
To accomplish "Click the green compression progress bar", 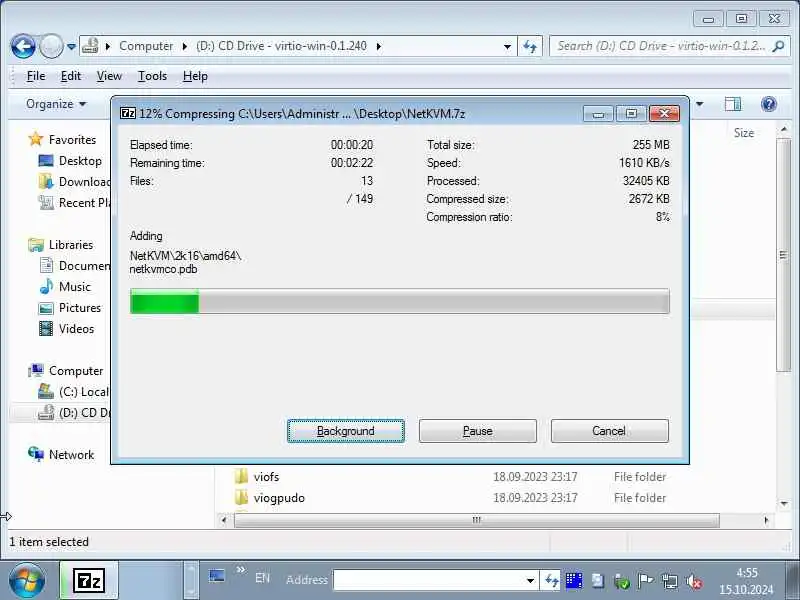I will point(399,301).
